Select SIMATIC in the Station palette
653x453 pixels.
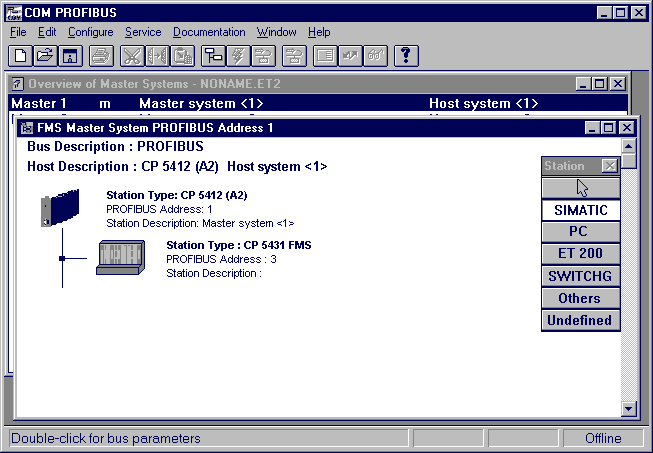pos(581,210)
